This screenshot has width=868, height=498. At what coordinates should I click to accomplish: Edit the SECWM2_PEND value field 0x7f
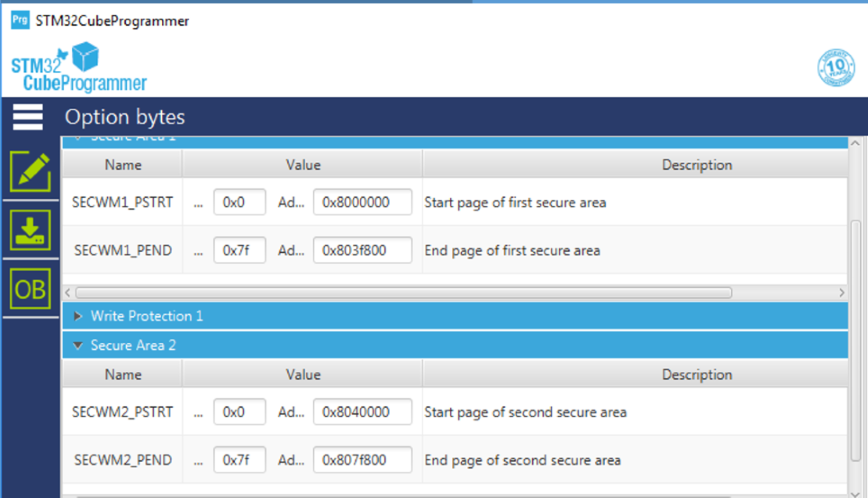(x=240, y=460)
